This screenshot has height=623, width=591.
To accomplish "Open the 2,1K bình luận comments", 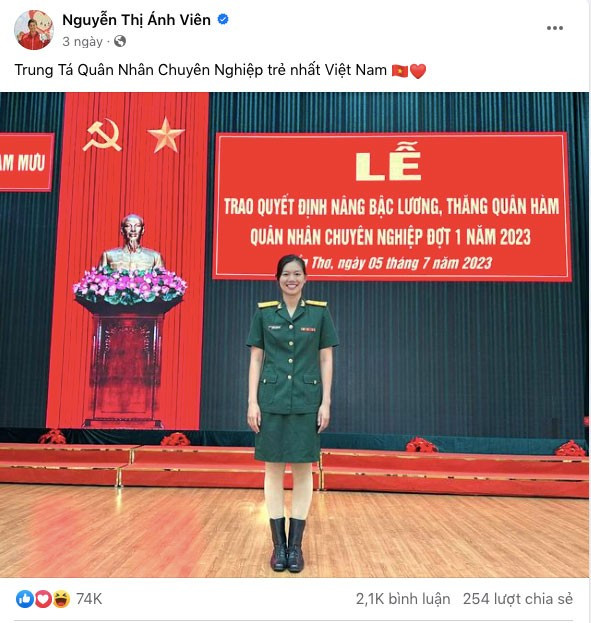I will [403, 599].
